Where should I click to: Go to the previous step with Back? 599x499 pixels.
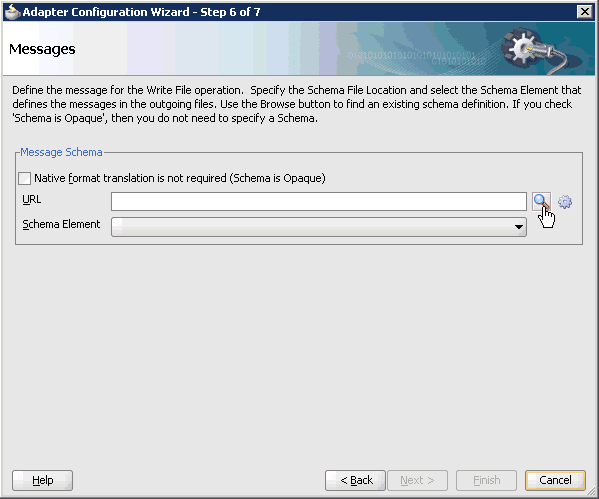(355, 480)
